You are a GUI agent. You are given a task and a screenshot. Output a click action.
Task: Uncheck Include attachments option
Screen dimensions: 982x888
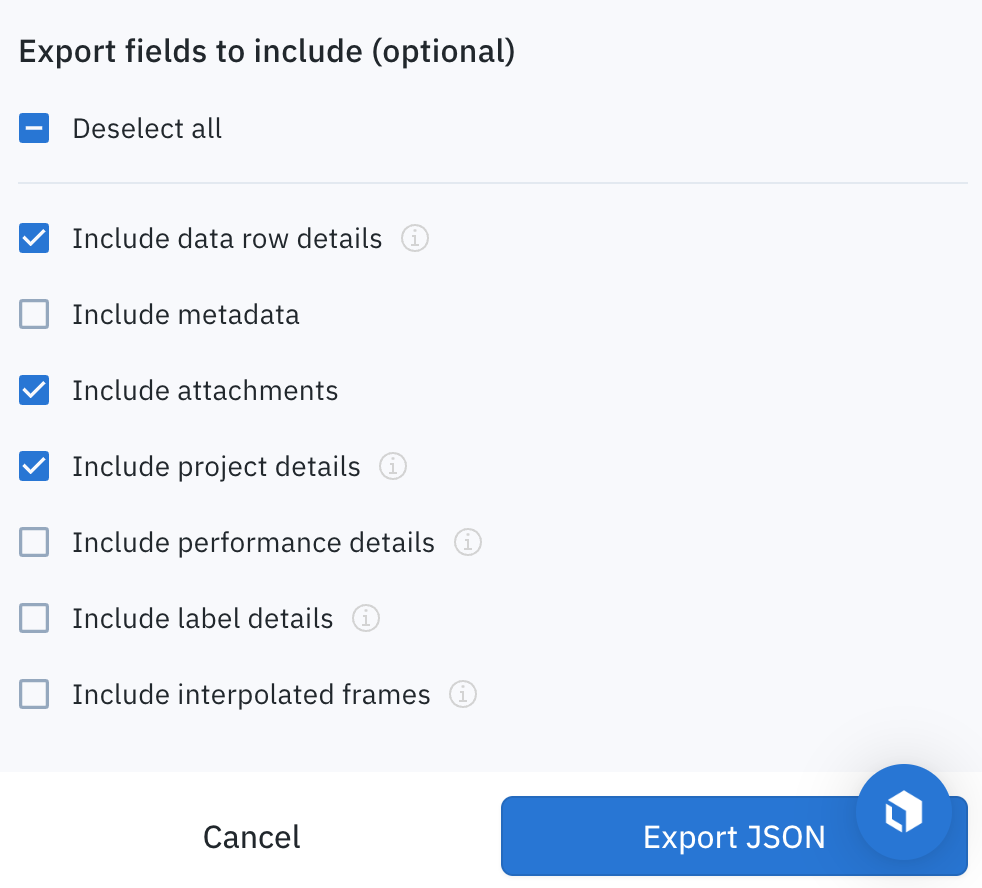[34, 390]
